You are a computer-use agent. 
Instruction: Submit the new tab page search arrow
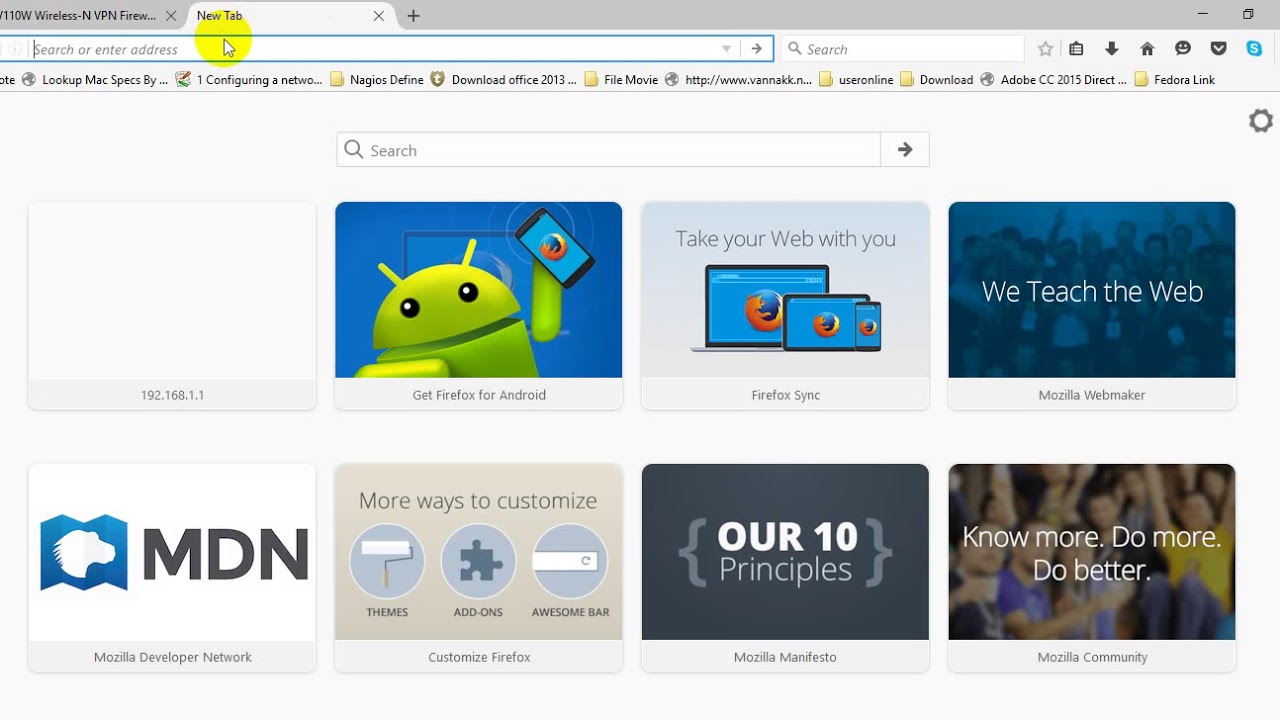905,150
